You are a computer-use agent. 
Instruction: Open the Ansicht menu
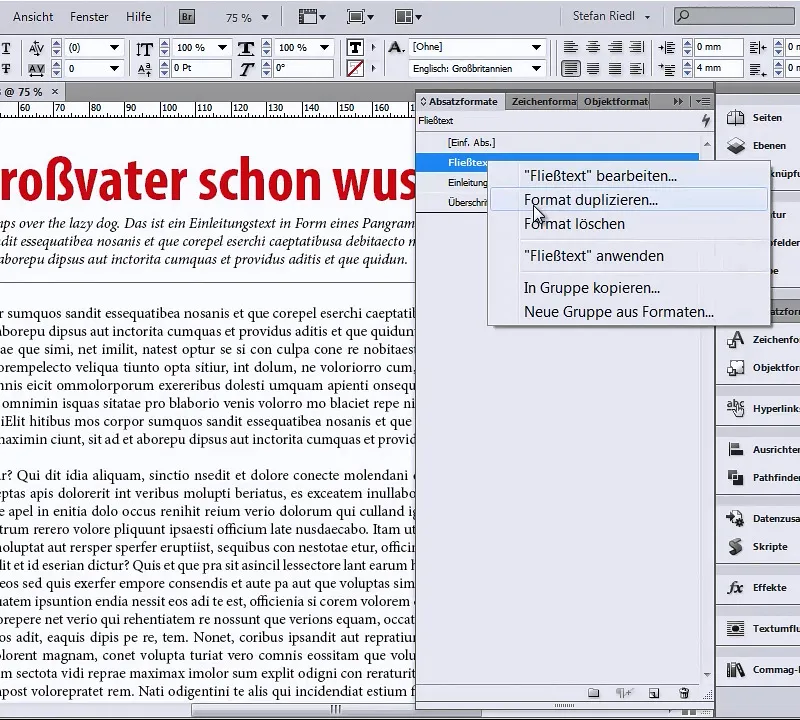click(33, 17)
